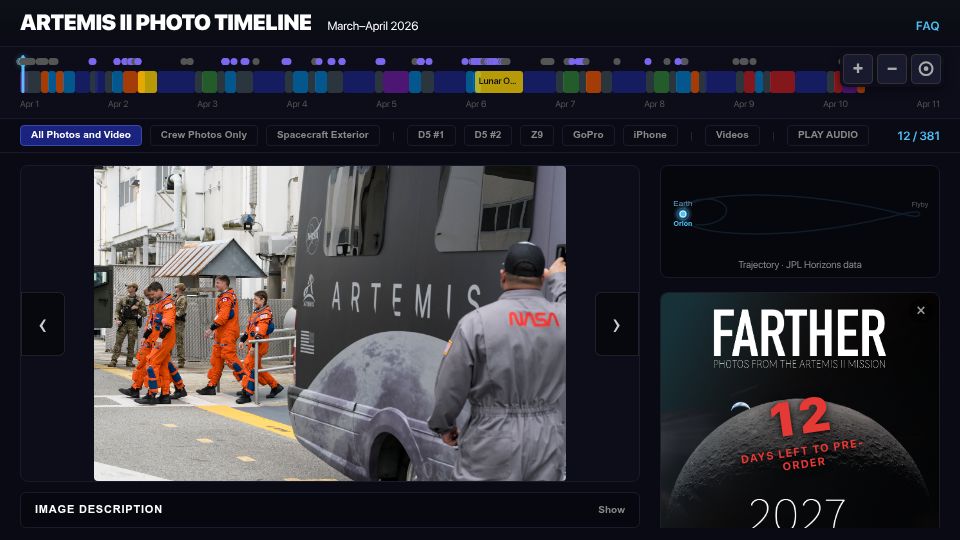The width and height of the screenshot is (960, 540).
Task: Click the IMAGE DESCRIPTION heading
Action: (99, 509)
